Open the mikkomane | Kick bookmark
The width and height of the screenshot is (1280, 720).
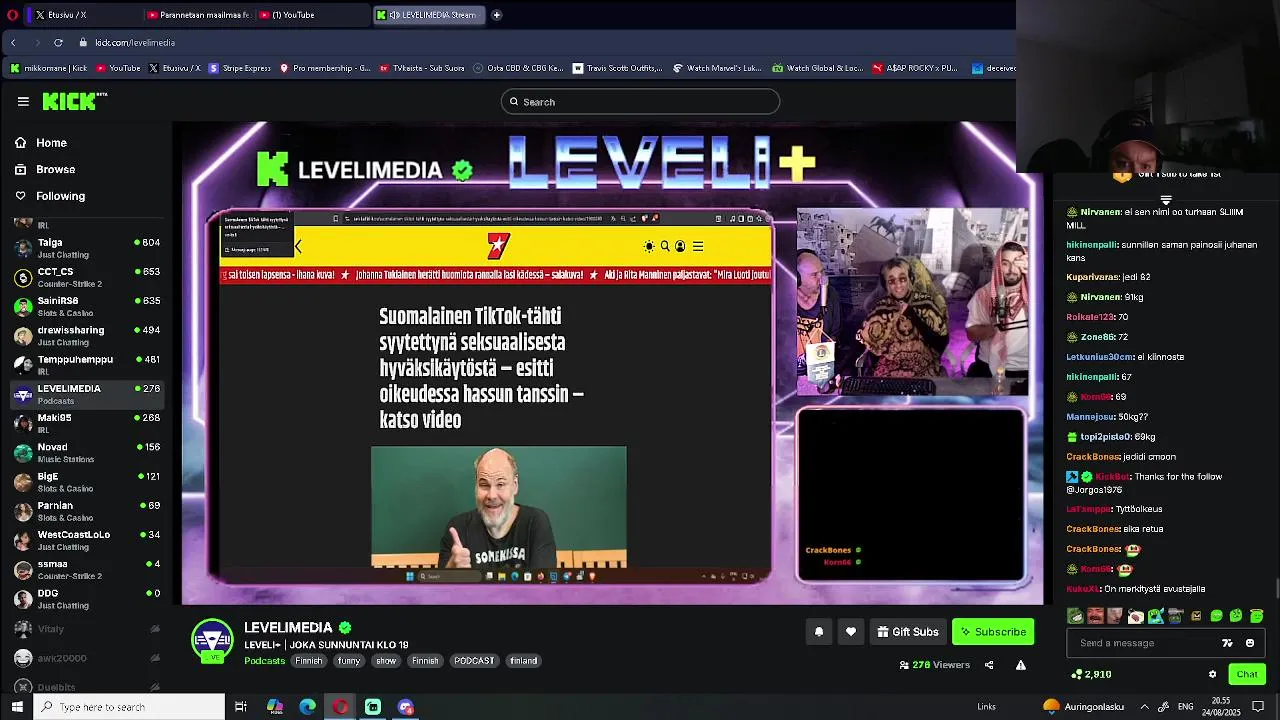point(48,68)
